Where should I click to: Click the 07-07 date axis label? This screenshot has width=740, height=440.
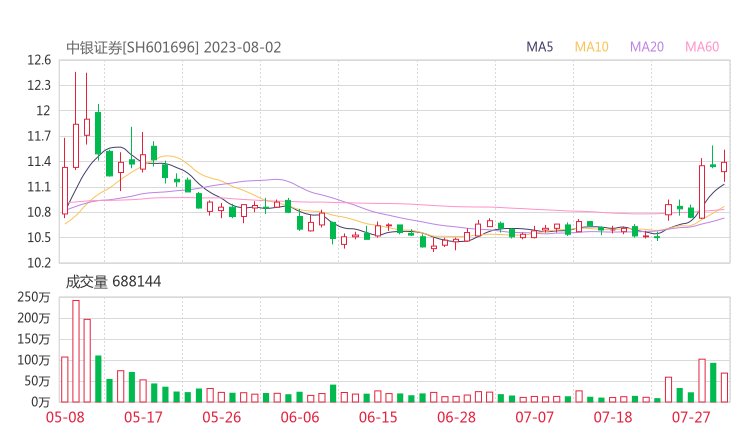pyautogui.click(x=534, y=417)
